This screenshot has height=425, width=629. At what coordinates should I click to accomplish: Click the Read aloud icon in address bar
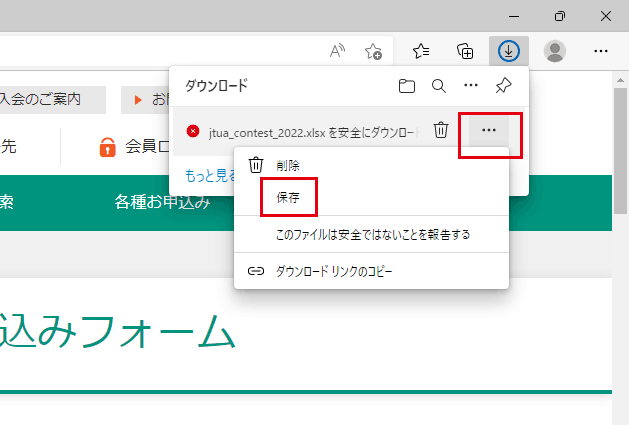click(x=337, y=51)
